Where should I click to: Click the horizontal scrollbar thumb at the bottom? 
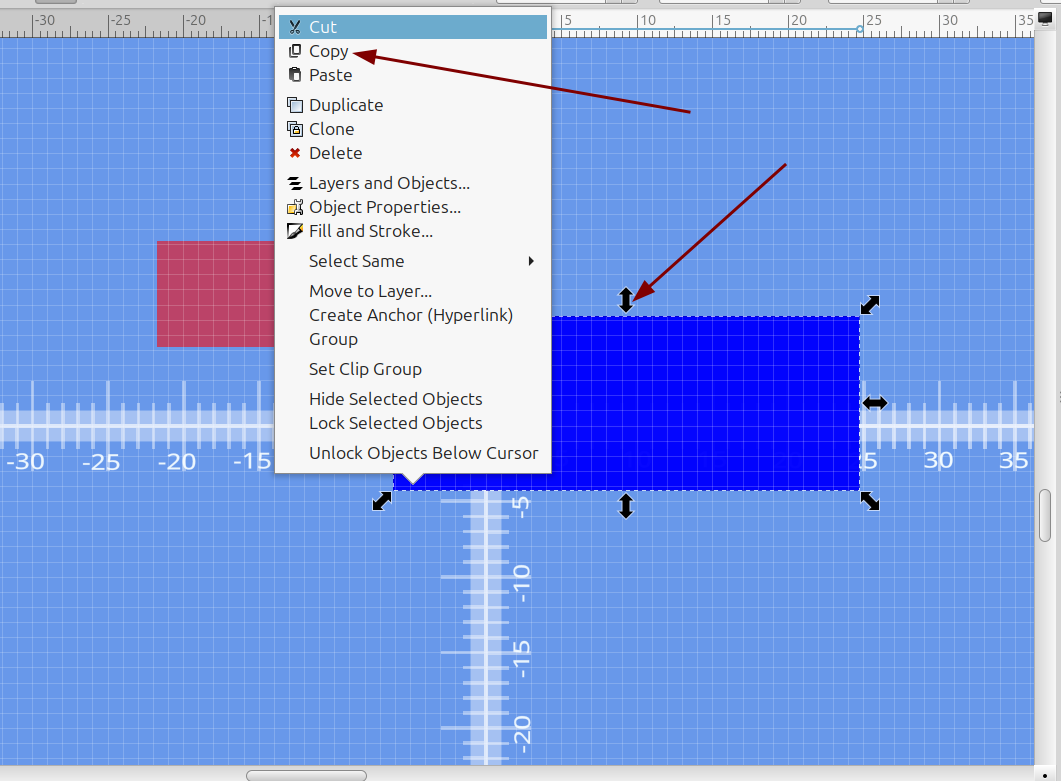click(x=306, y=775)
